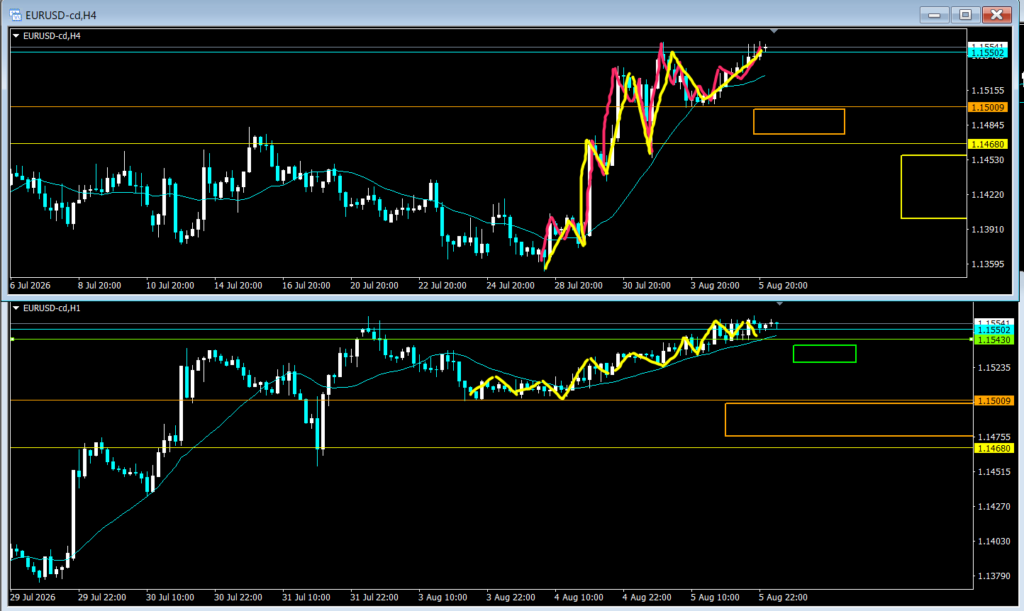This screenshot has height=611, width=1024.
Task: Click 1.14755 on the H1 price scale
Action: click(x=993, y=437)
